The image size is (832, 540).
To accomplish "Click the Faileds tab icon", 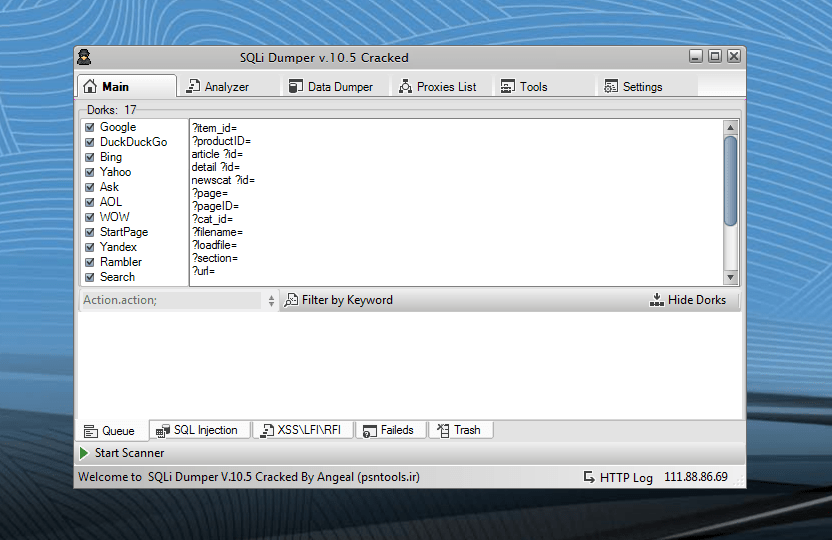I will [x=370, y=431].
